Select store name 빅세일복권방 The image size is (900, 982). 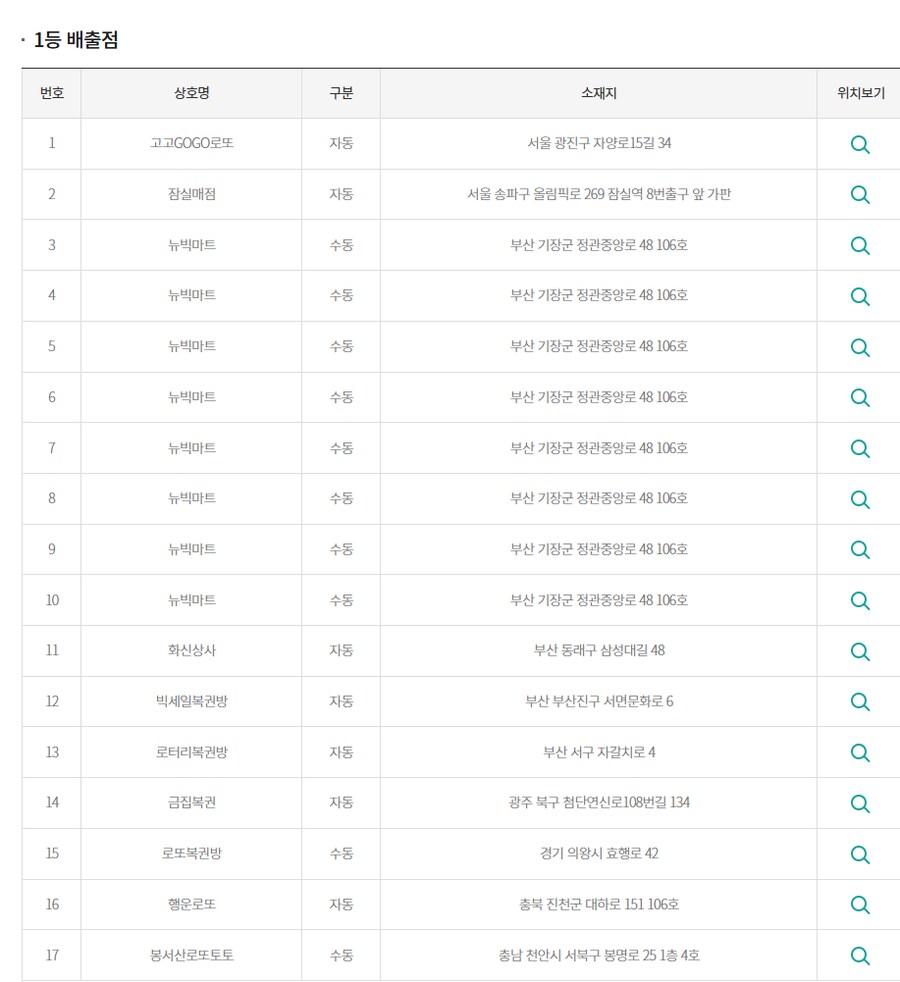pos(191,701)
